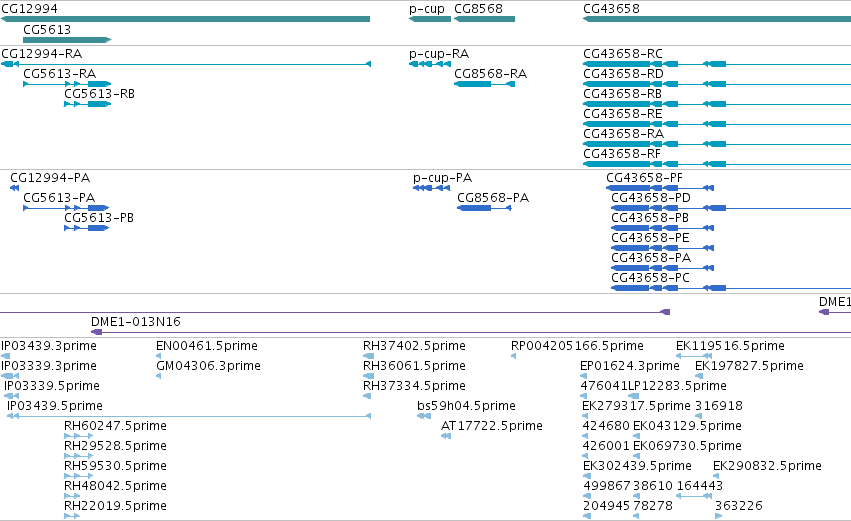851x521 pixels.
Task: Open the CG8568 gene label without suffix
Action: click(479, 9)
